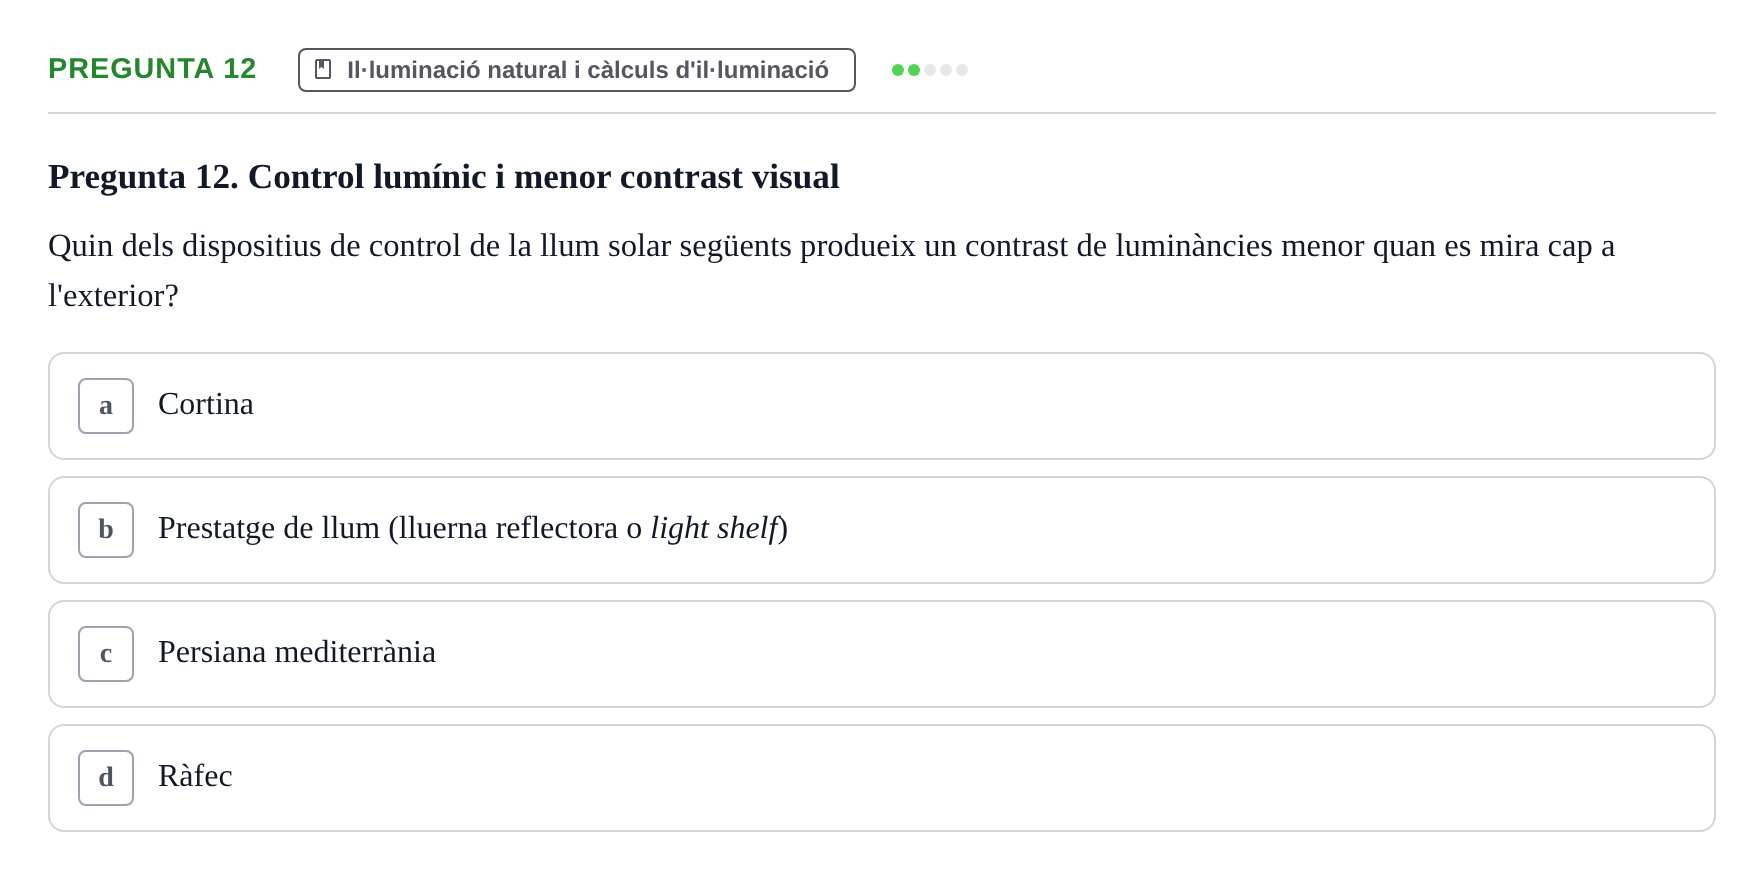
Task: Click the third grey difficulty dot
Action: pos(930,70)
